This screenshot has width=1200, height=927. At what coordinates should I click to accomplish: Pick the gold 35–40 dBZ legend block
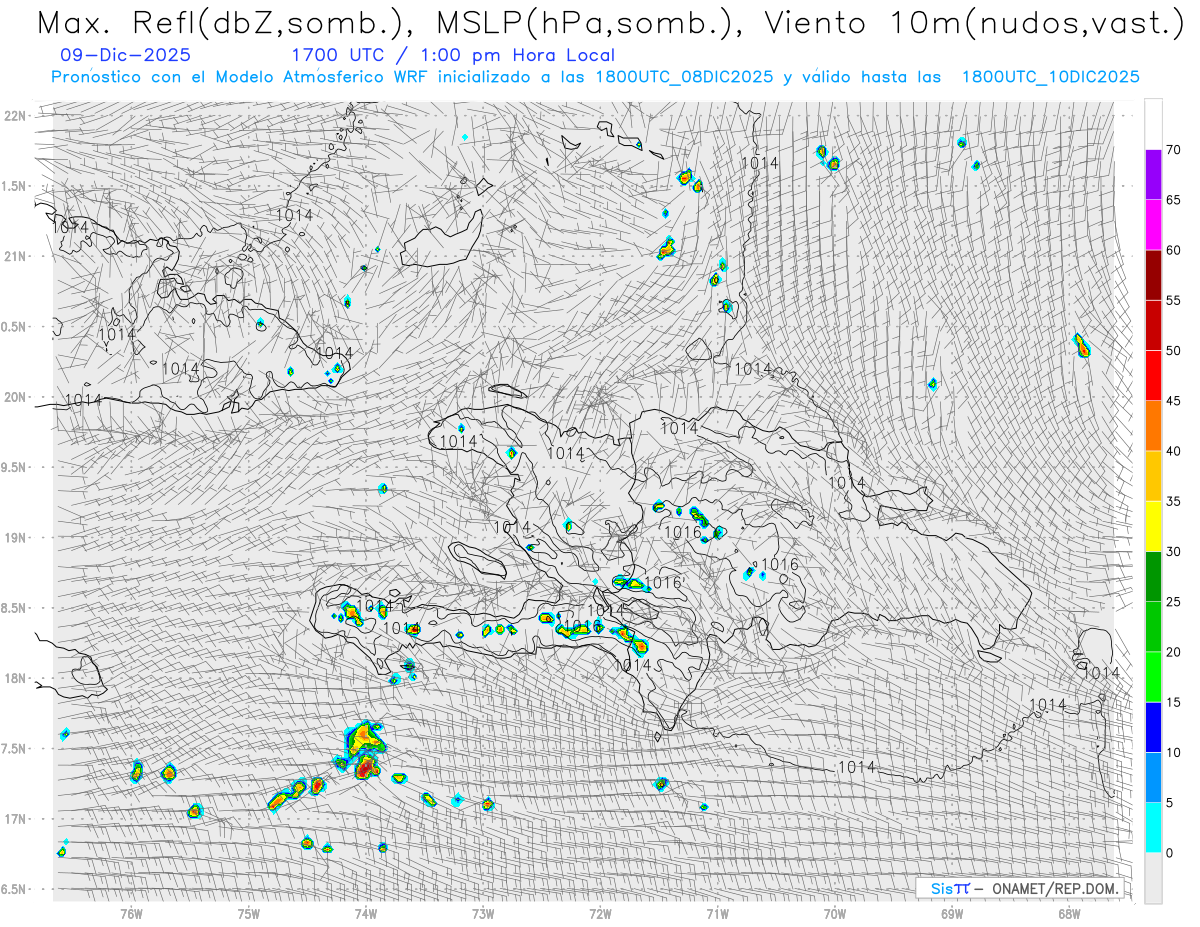pyautogui.click(x=1153, y=476)
